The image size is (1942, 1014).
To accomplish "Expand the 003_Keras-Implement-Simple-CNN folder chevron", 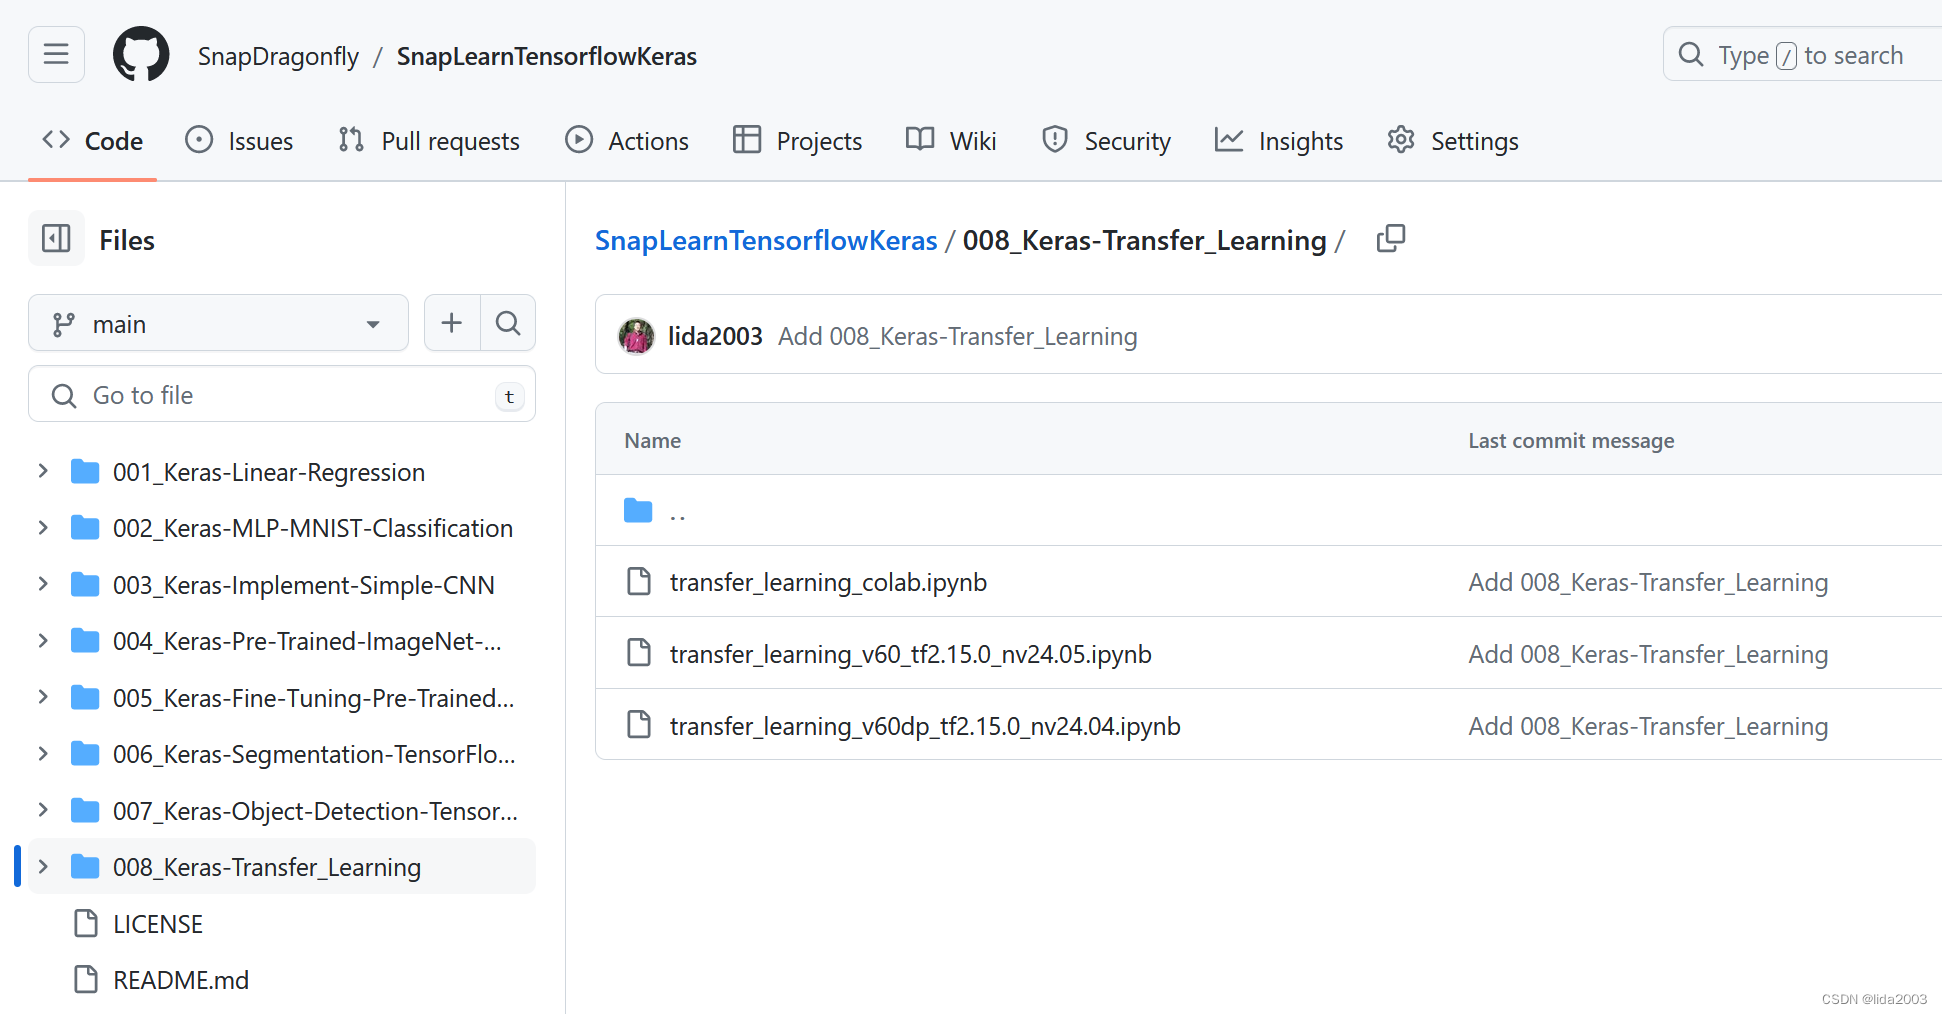I will (x=43, y=584).
